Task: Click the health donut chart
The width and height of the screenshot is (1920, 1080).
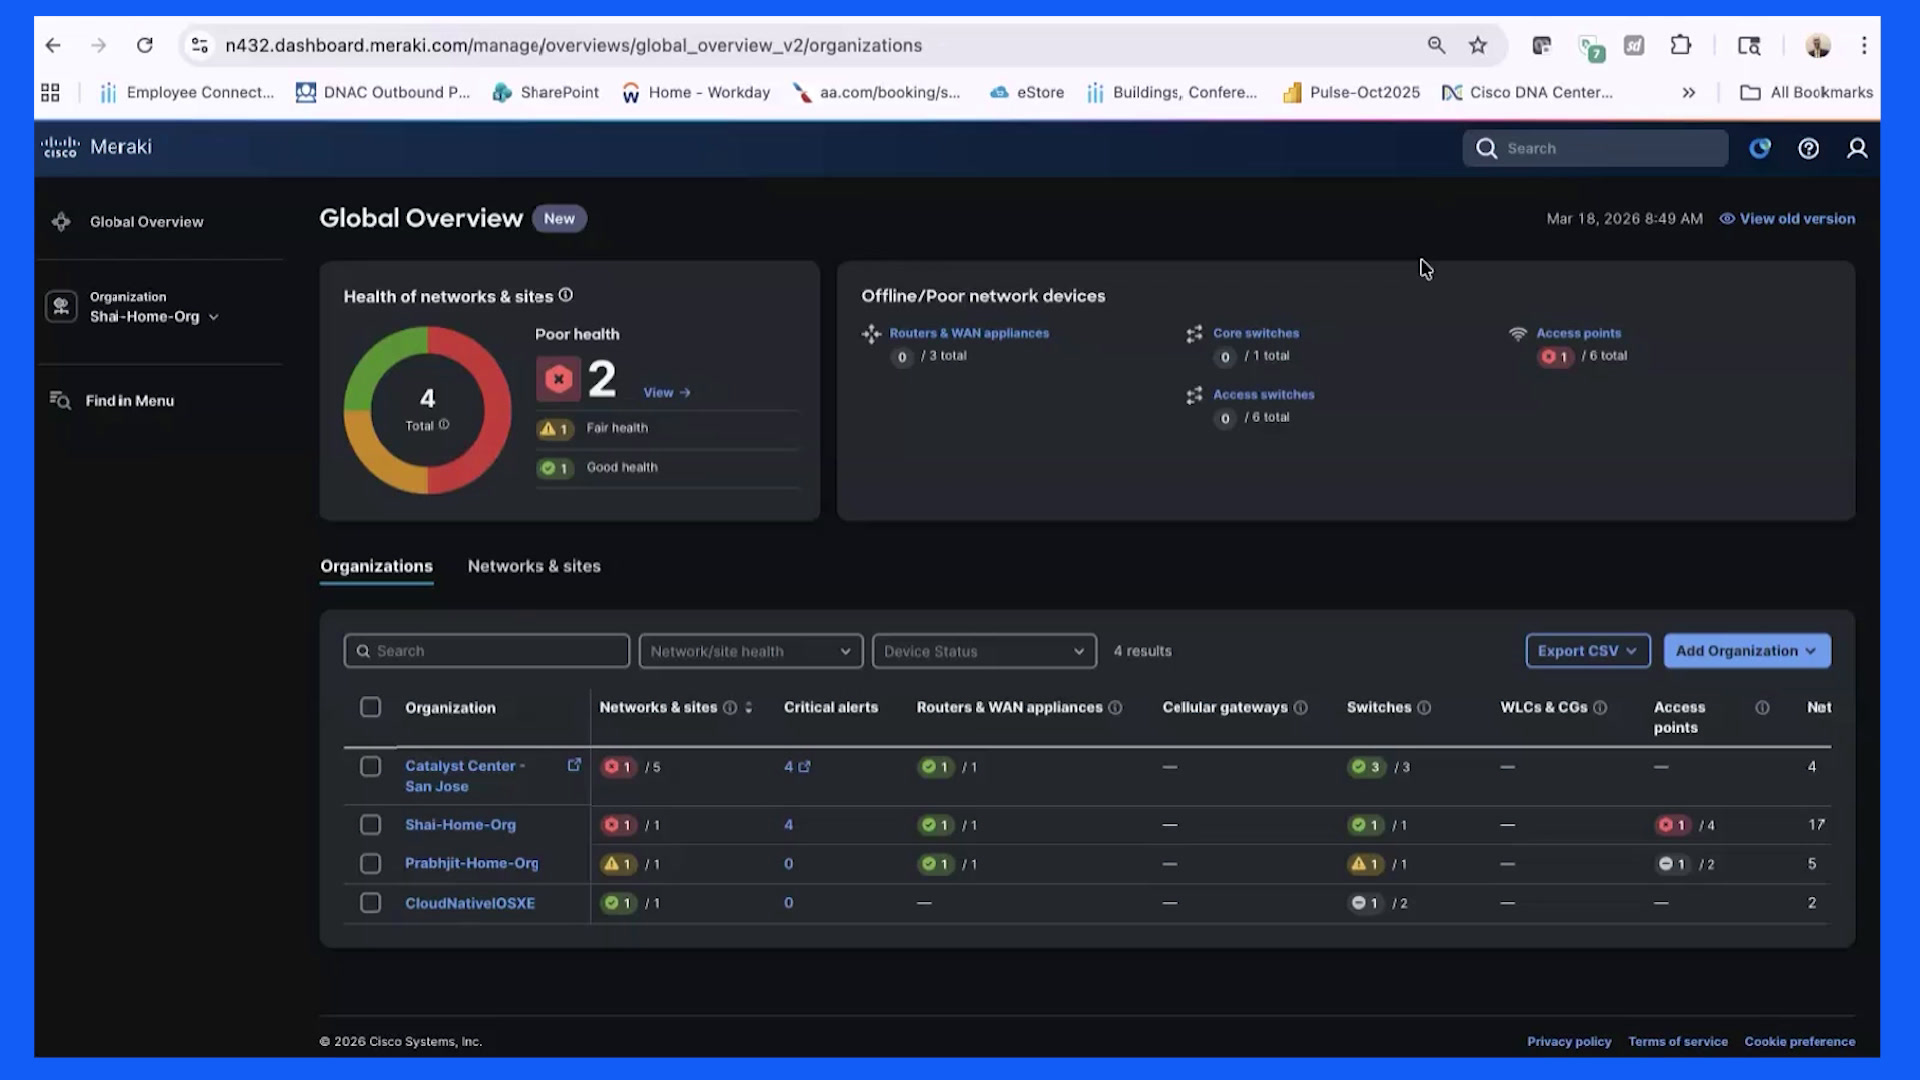Action: 427,410
